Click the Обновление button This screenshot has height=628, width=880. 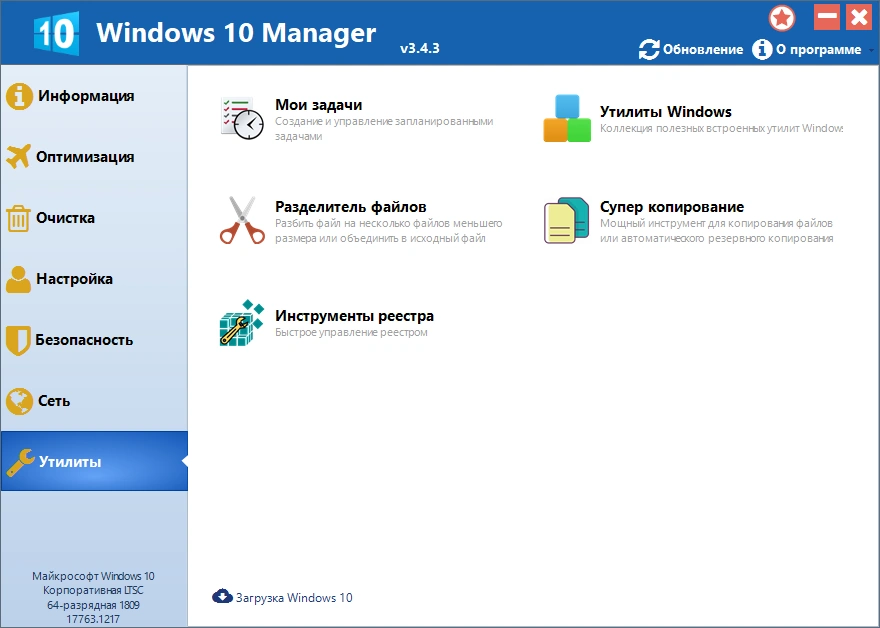691,49
